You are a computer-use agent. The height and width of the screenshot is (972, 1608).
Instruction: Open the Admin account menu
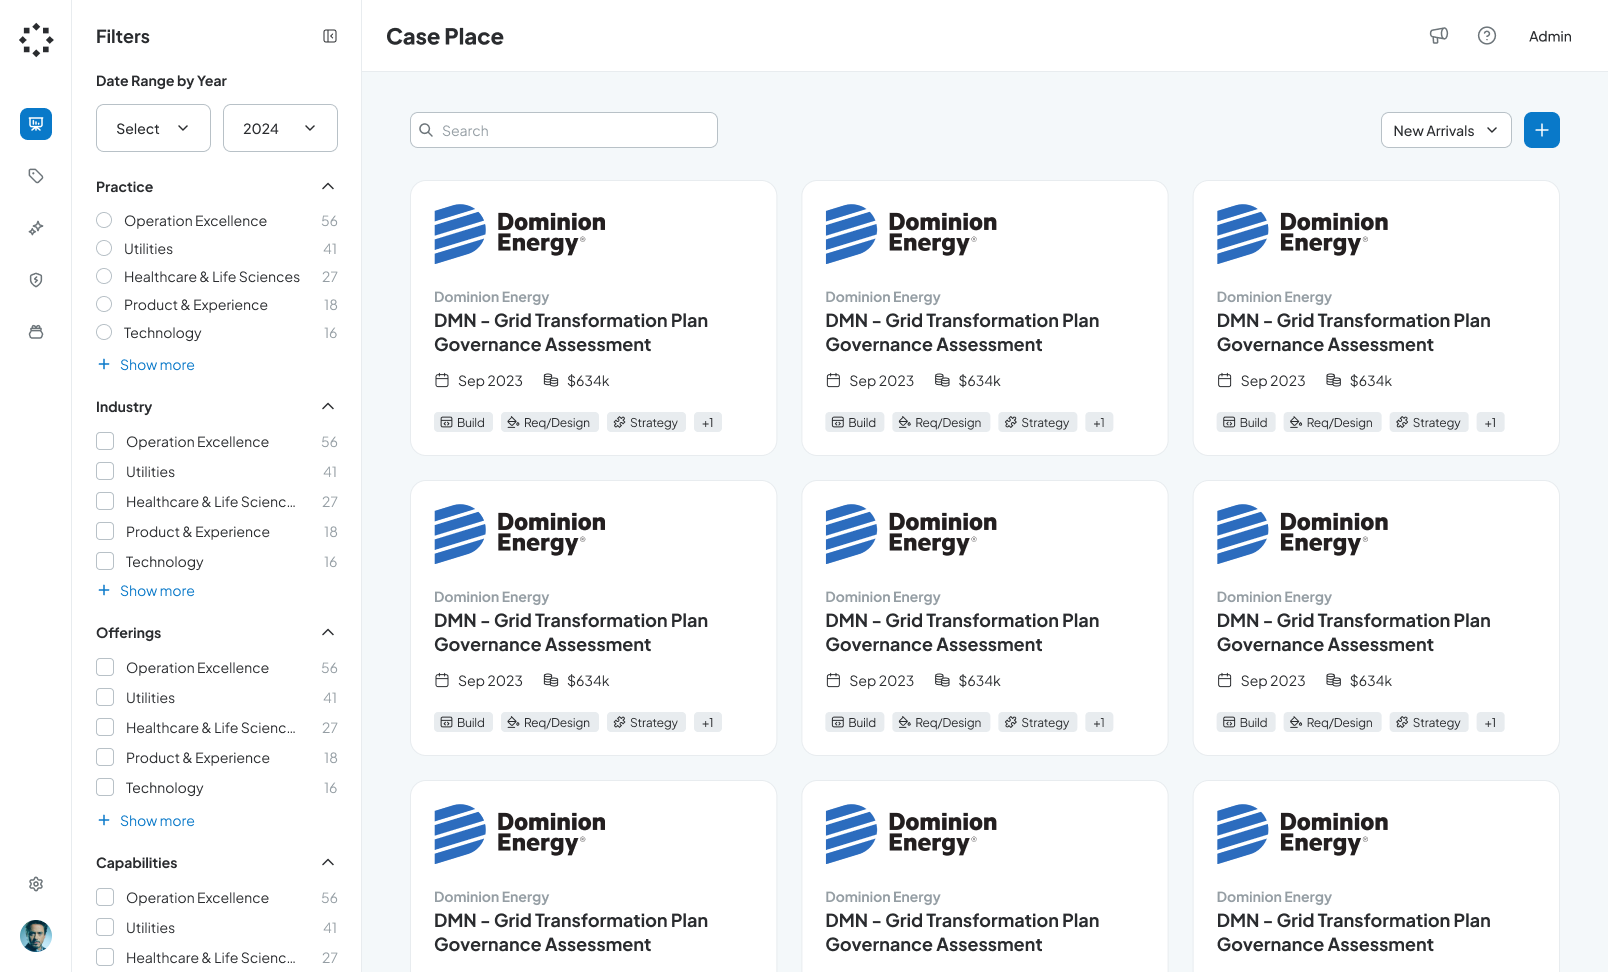pos(1550,36)
